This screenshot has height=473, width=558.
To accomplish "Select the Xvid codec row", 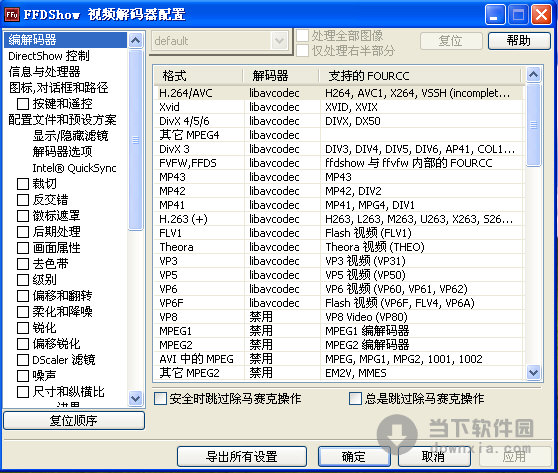I will coord(339,107).
